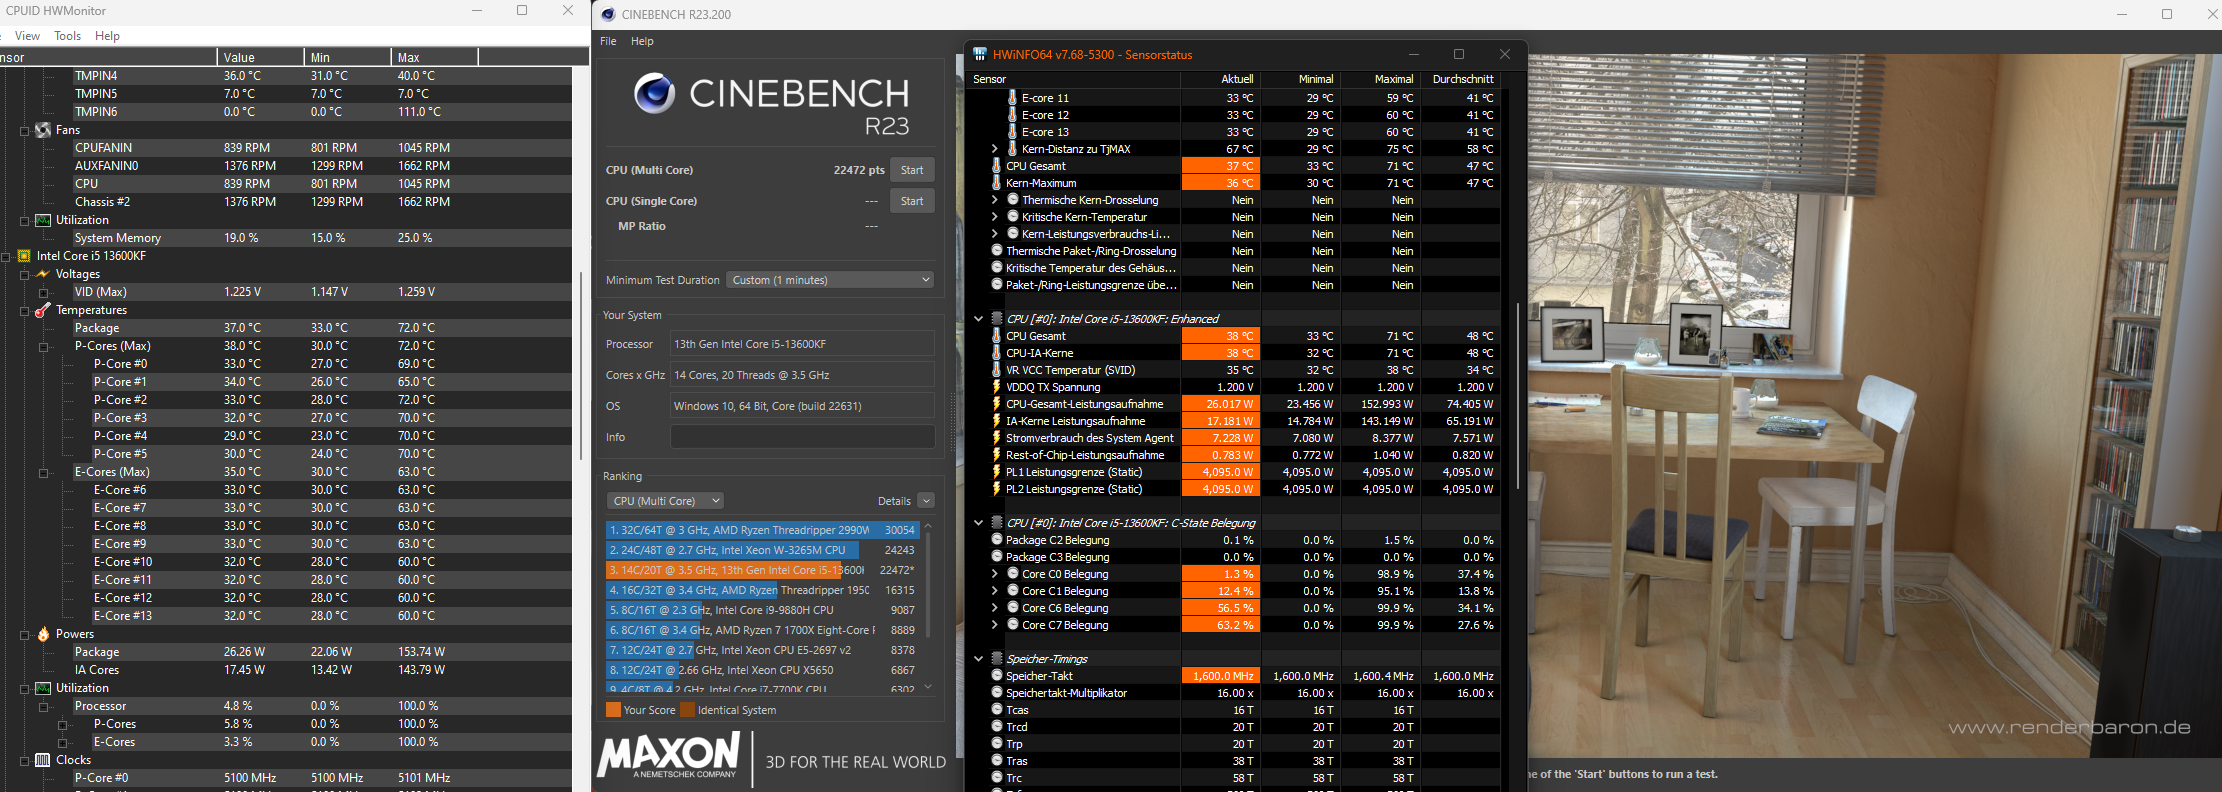Click the HWiNFO64 title bar app icon
This screenshot has width=2222, height=792.
(x=980, y=54)
